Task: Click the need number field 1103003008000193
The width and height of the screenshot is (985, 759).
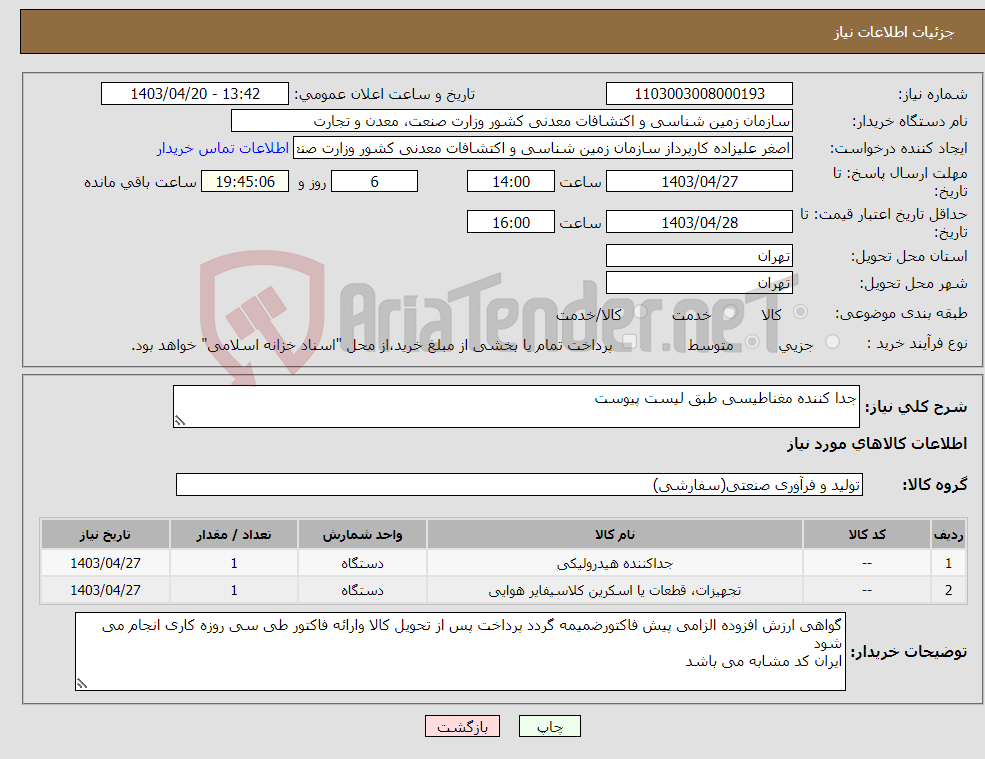Action: pyautogui.click(x=699, y=94)
